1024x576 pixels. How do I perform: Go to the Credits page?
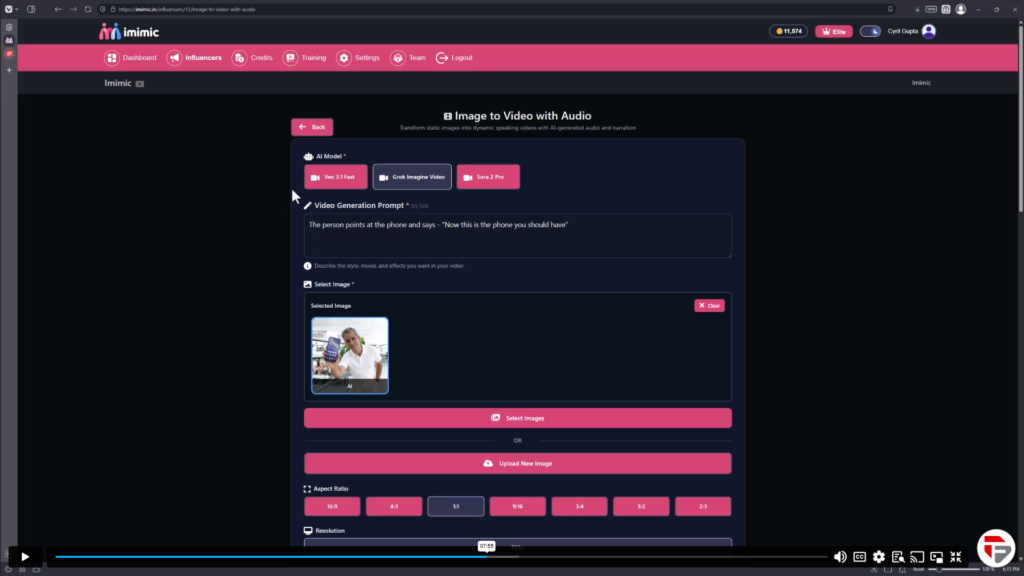point(252,58)
